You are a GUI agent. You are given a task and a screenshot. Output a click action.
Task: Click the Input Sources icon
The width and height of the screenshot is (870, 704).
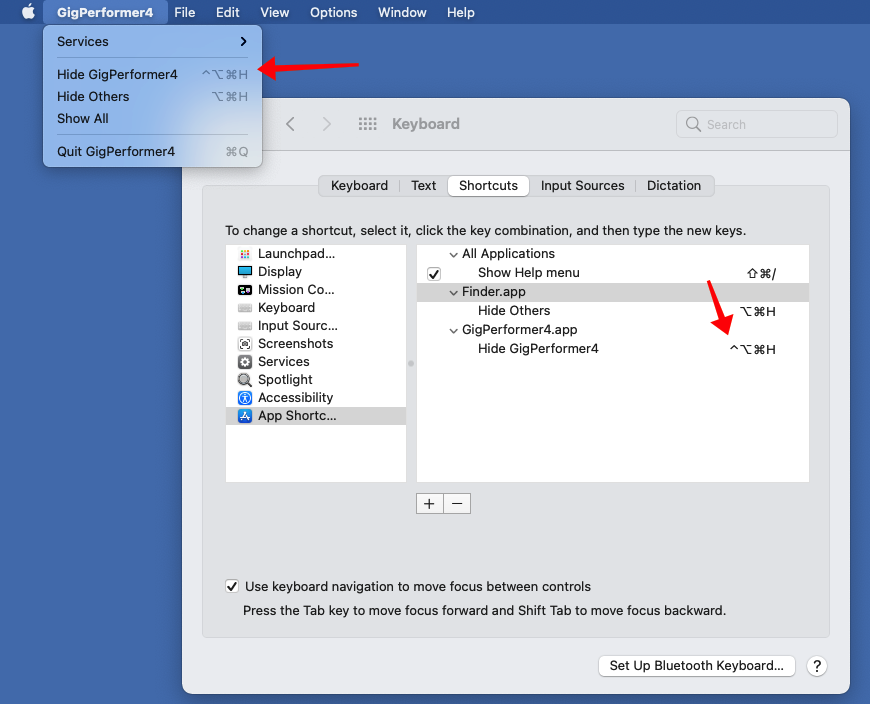(x=245, y=326)
